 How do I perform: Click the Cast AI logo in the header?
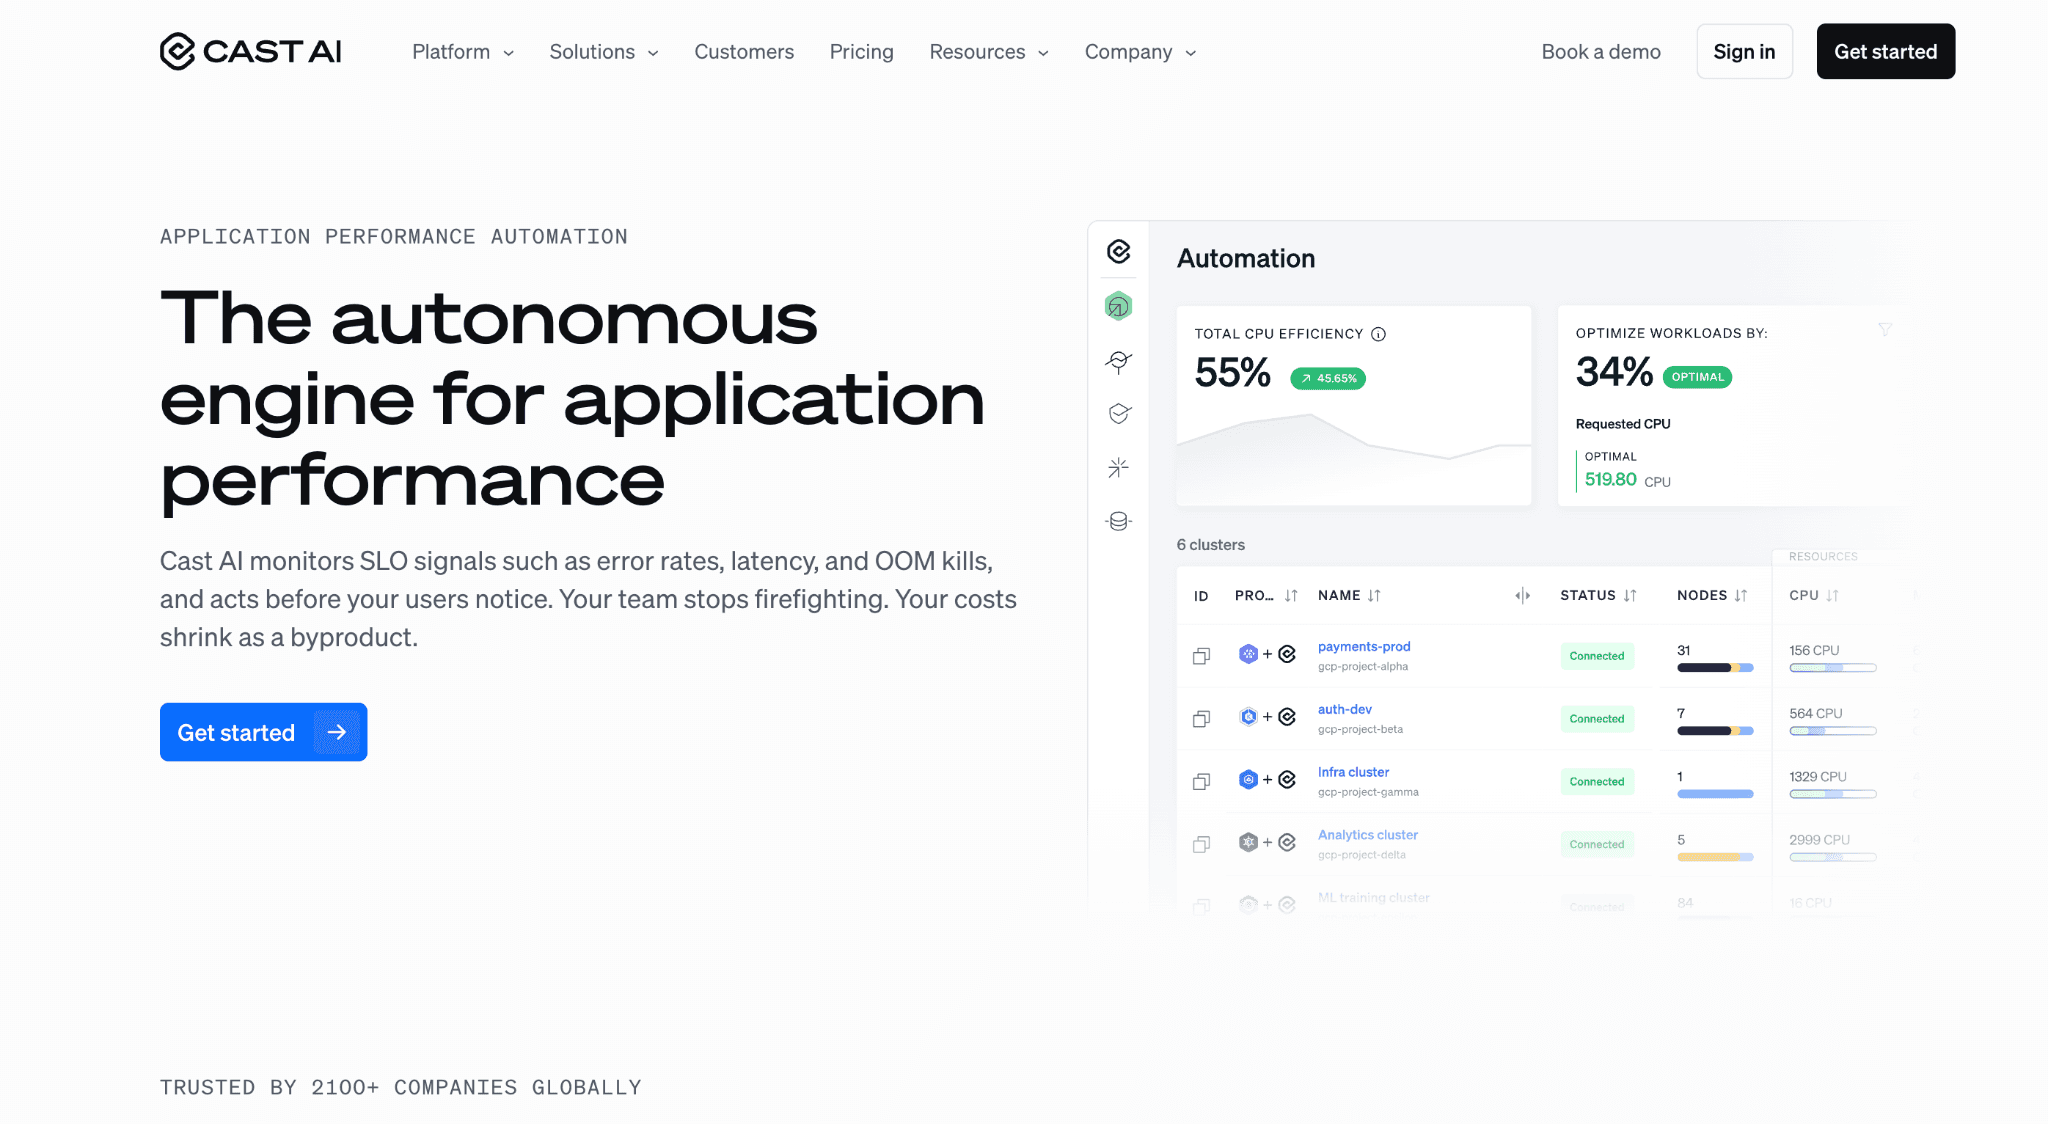pyautogui.click(x=250, y=51)
